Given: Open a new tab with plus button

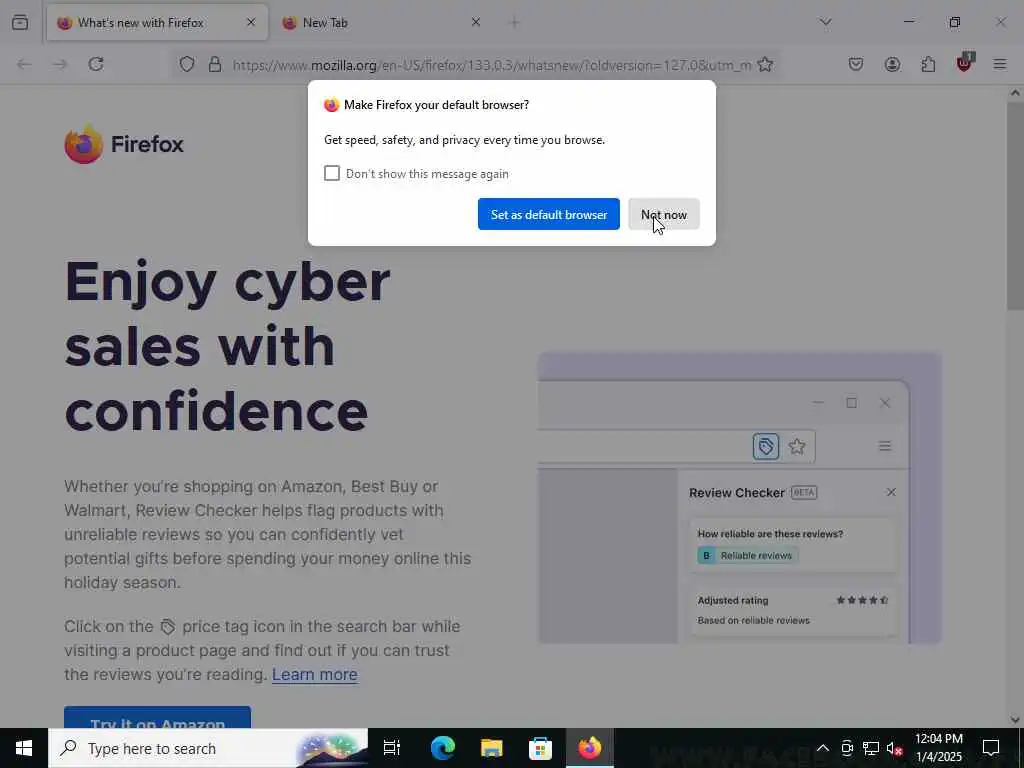Looking at the screenshot, I should coord(514,23).
